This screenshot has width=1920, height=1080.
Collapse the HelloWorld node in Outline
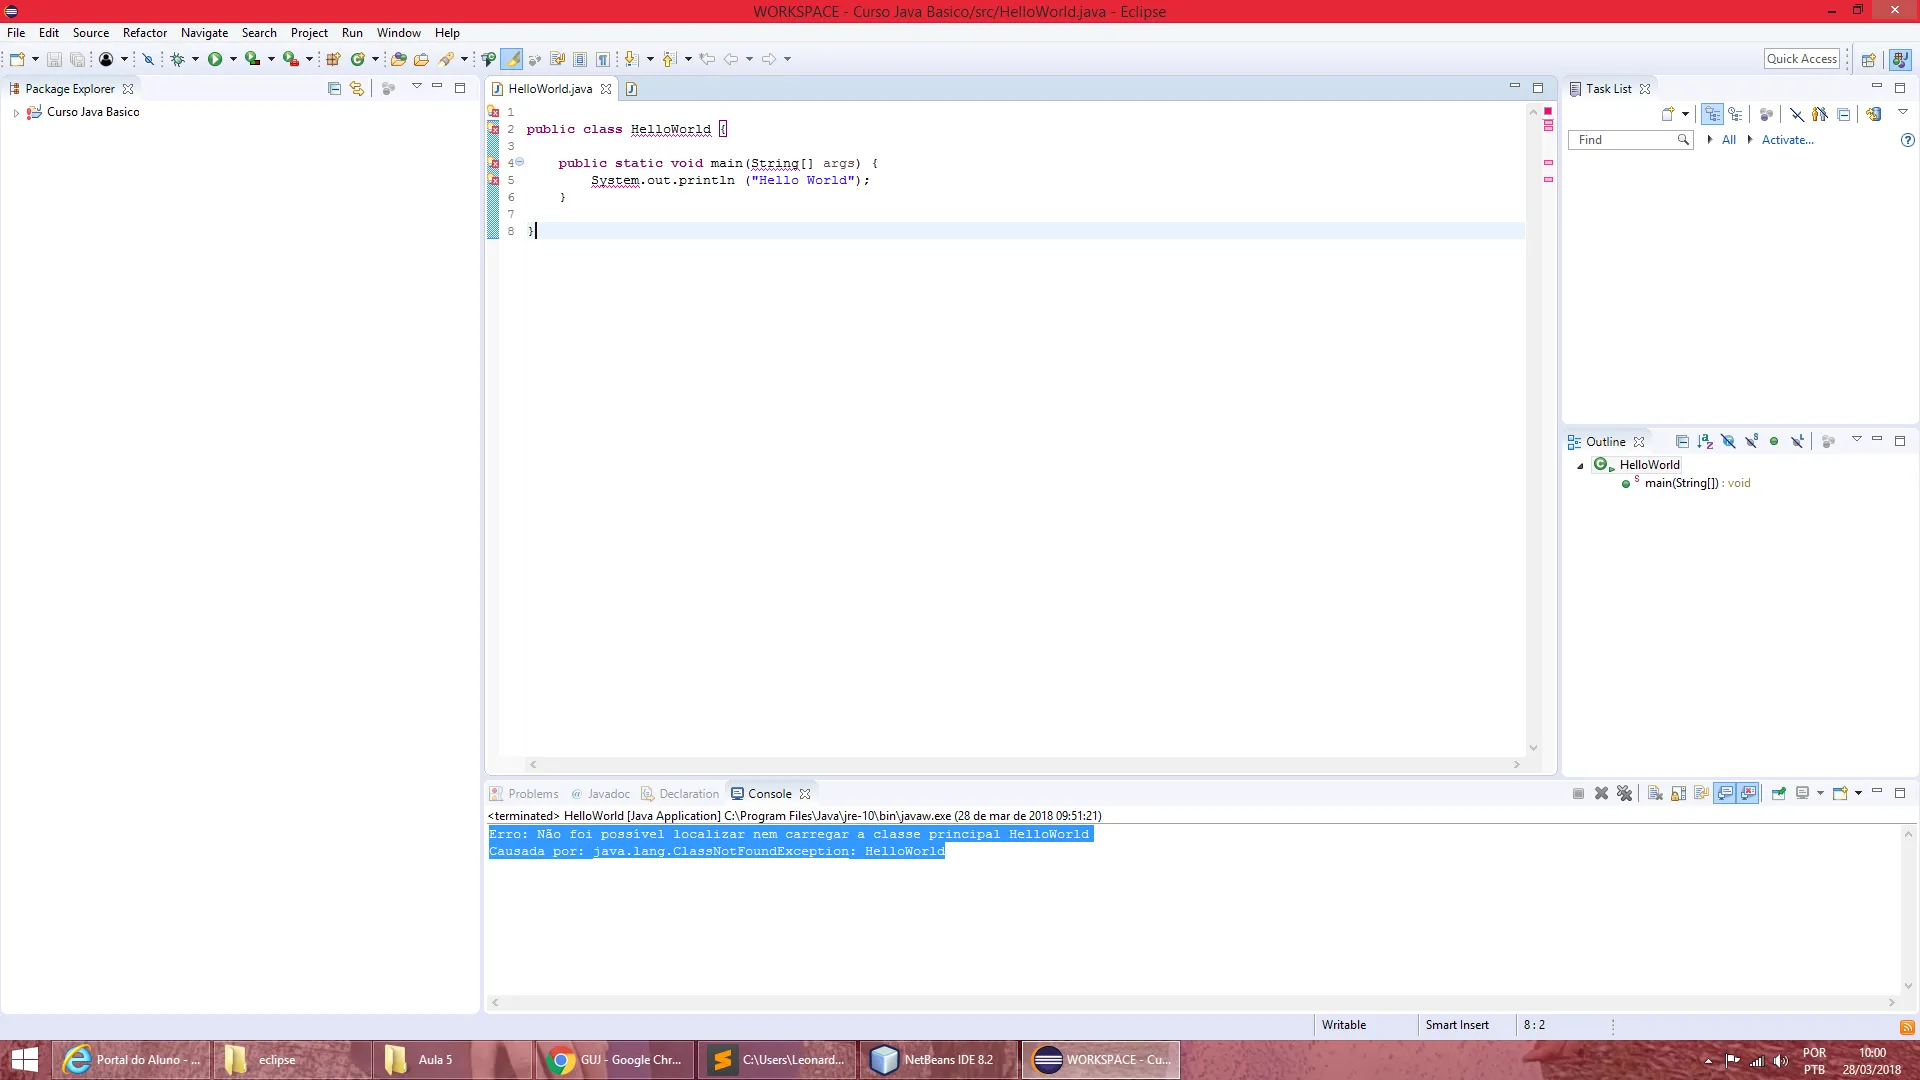coord(1580,466)
